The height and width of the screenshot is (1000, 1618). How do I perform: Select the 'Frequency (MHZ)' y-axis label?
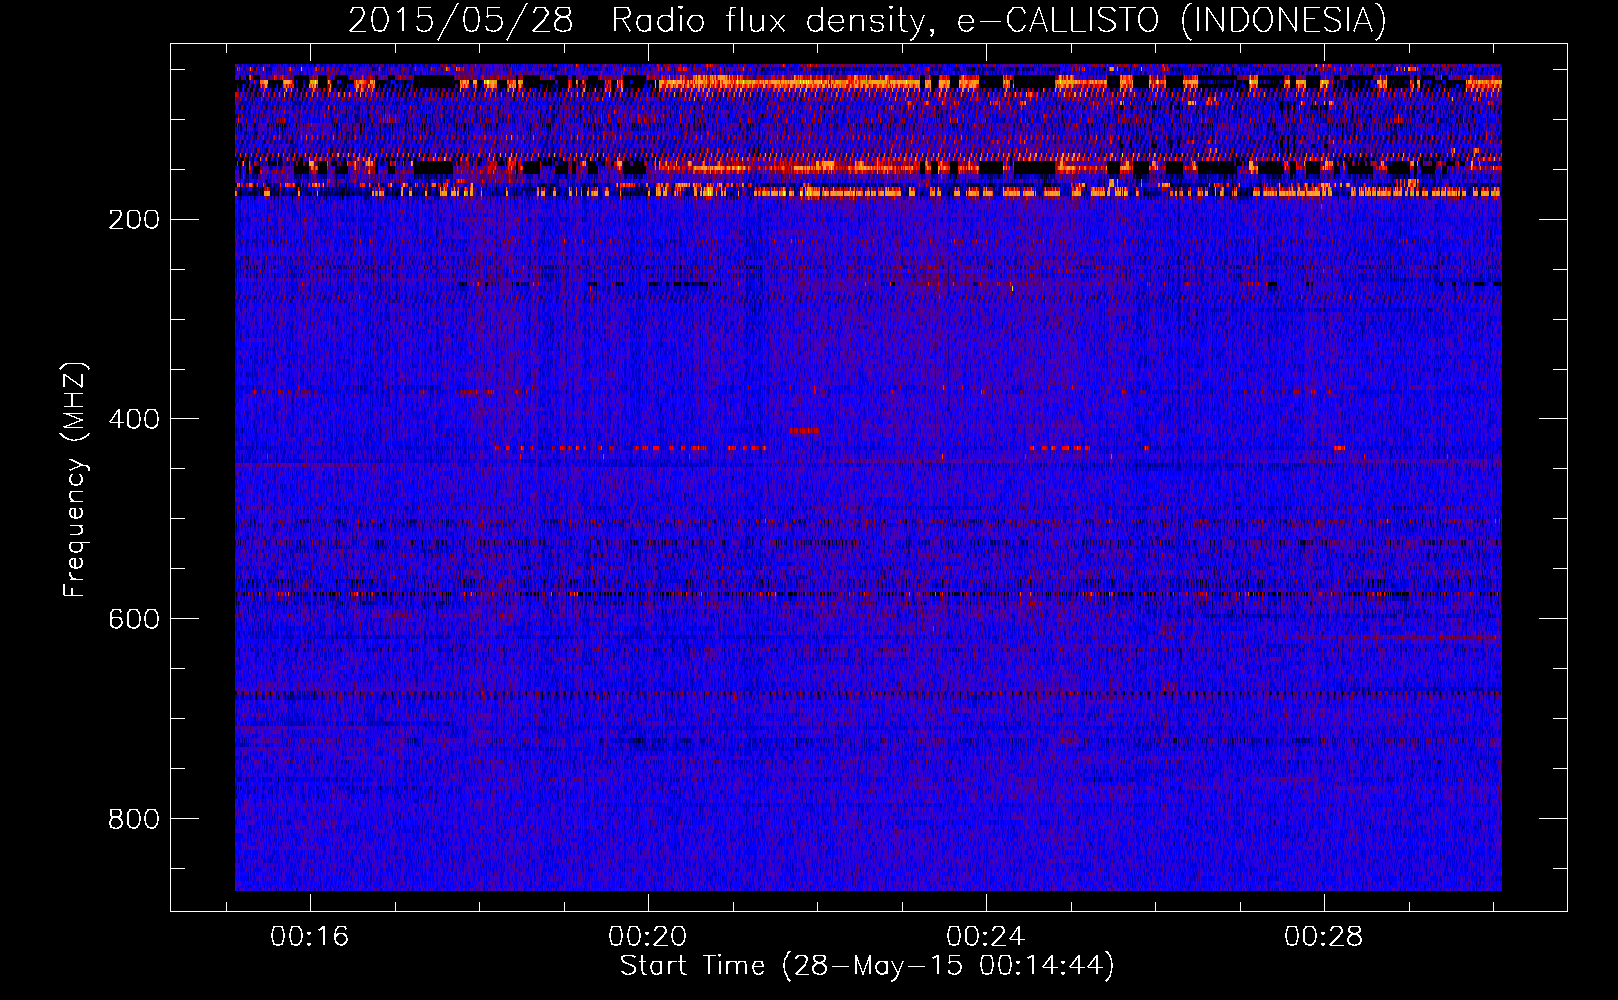pos(74,480)
